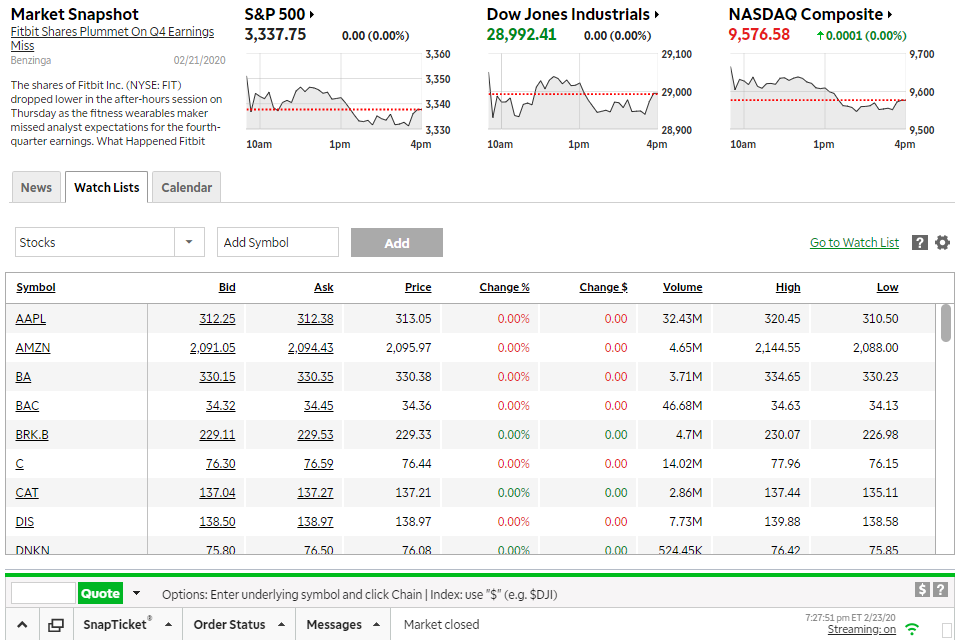Sort by the Price column header
Screen dimensions: 958x640
point(418,287)
